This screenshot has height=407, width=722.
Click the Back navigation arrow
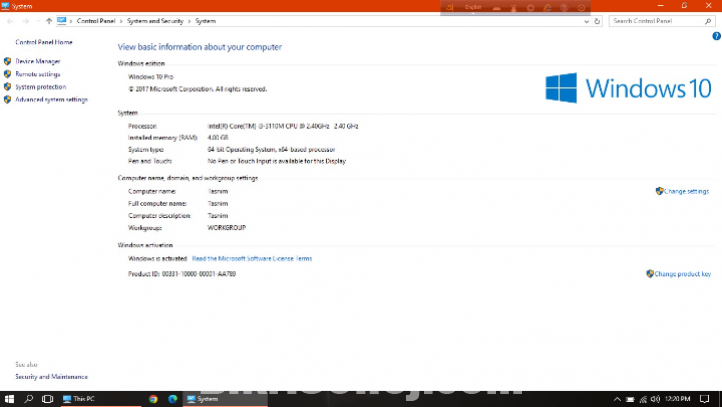click(10, 21)
